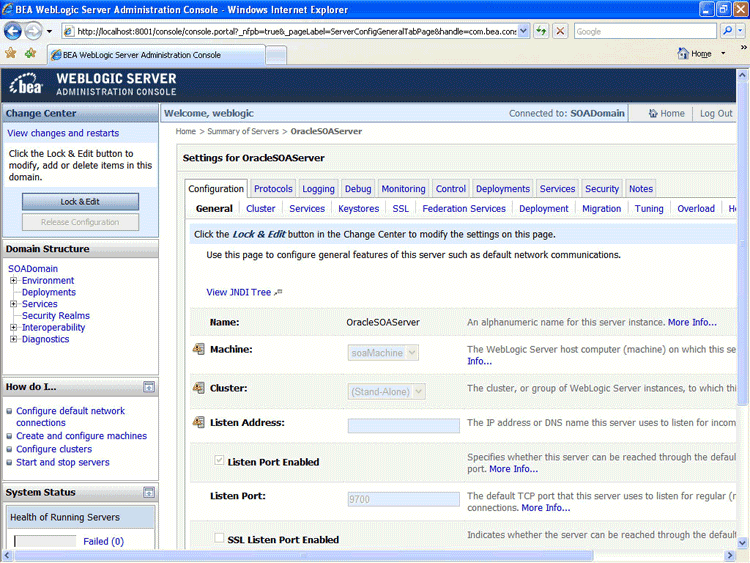750x563 pixels.
Task: Minimize the How do I panel
Action: [149, 386]
